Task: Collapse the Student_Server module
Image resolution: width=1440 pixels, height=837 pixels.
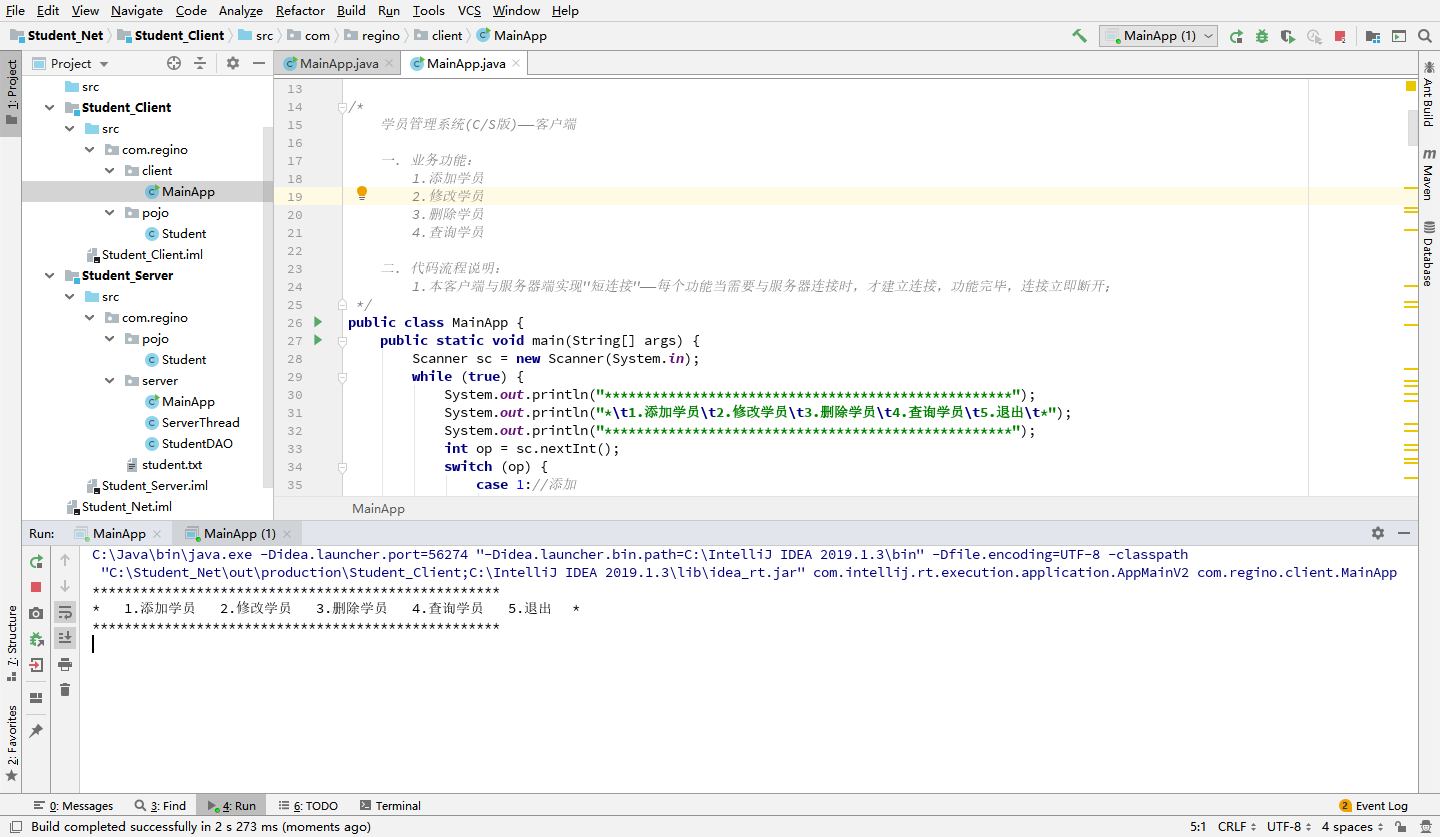Action: (50, 275)
